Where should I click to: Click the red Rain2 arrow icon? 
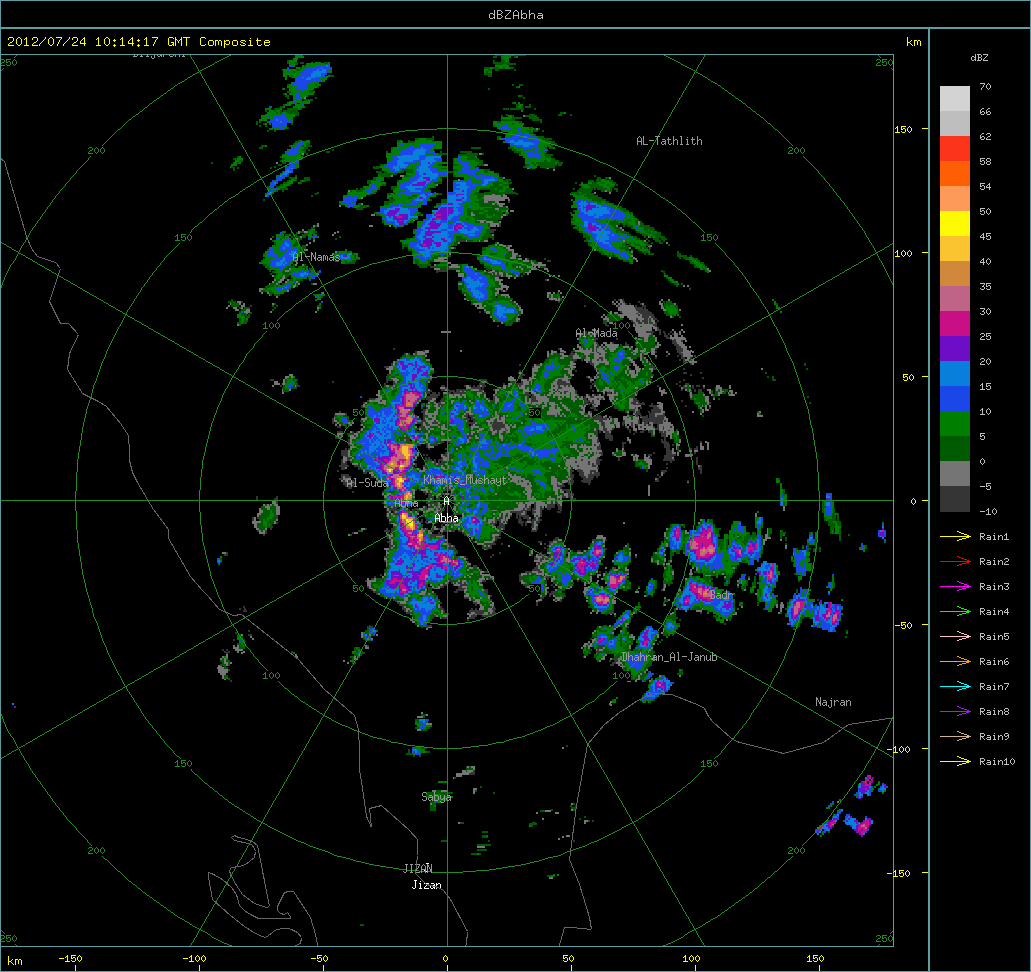[955, 562]
